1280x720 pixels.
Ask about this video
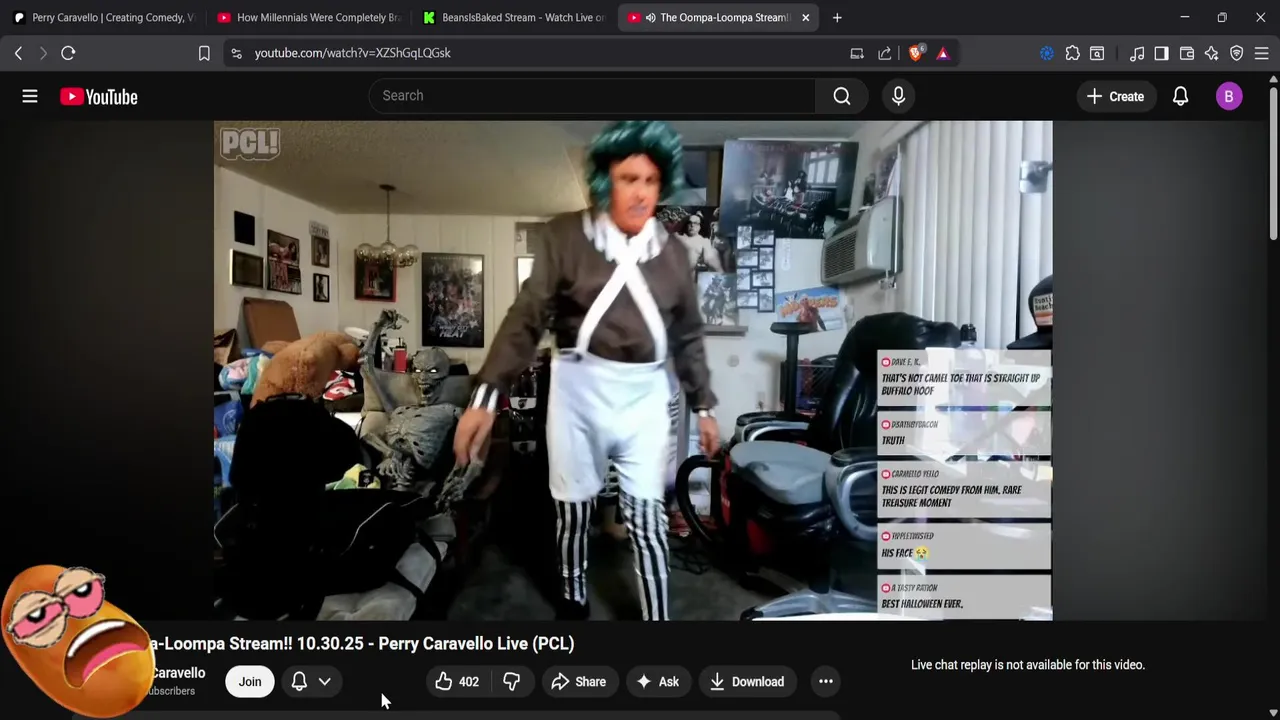coord(657,682)
